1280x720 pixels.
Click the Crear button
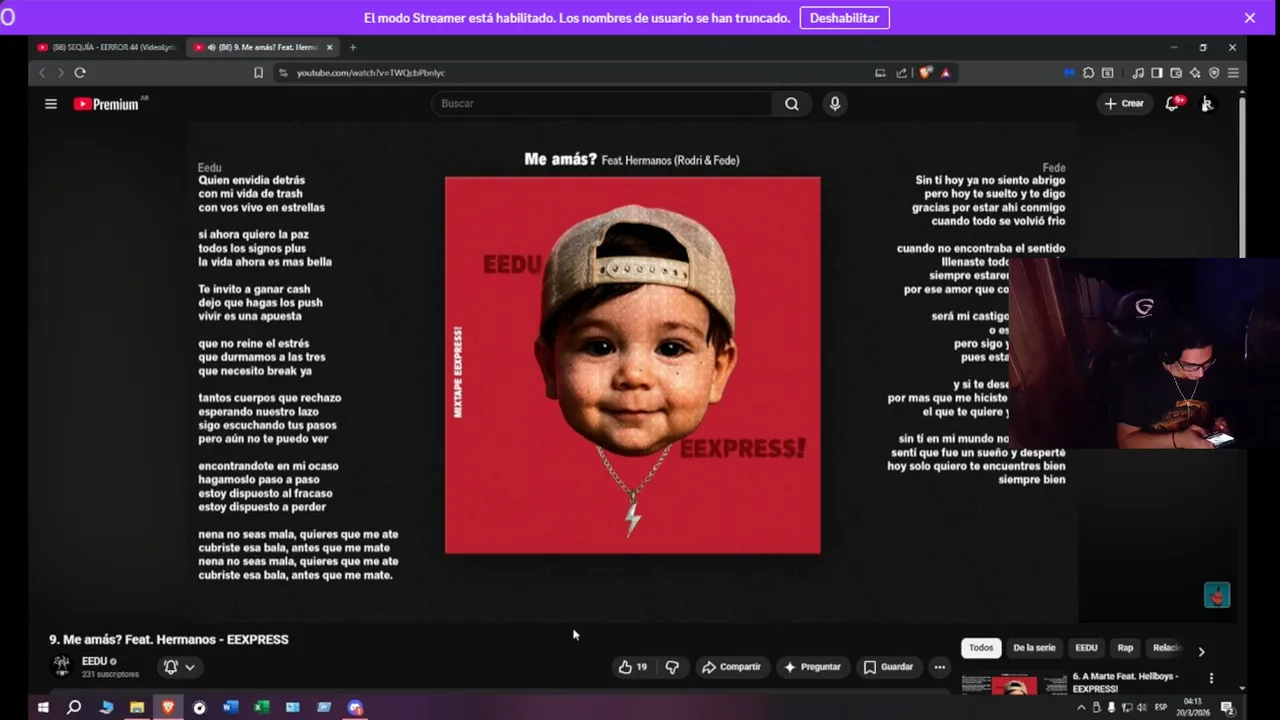point(1124,103)
